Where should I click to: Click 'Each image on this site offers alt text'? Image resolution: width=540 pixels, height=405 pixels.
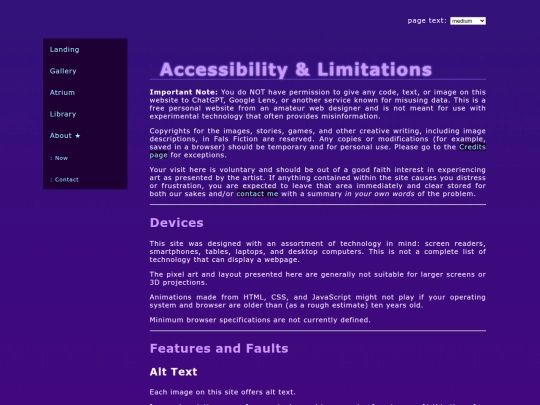(x=222, y=392)
